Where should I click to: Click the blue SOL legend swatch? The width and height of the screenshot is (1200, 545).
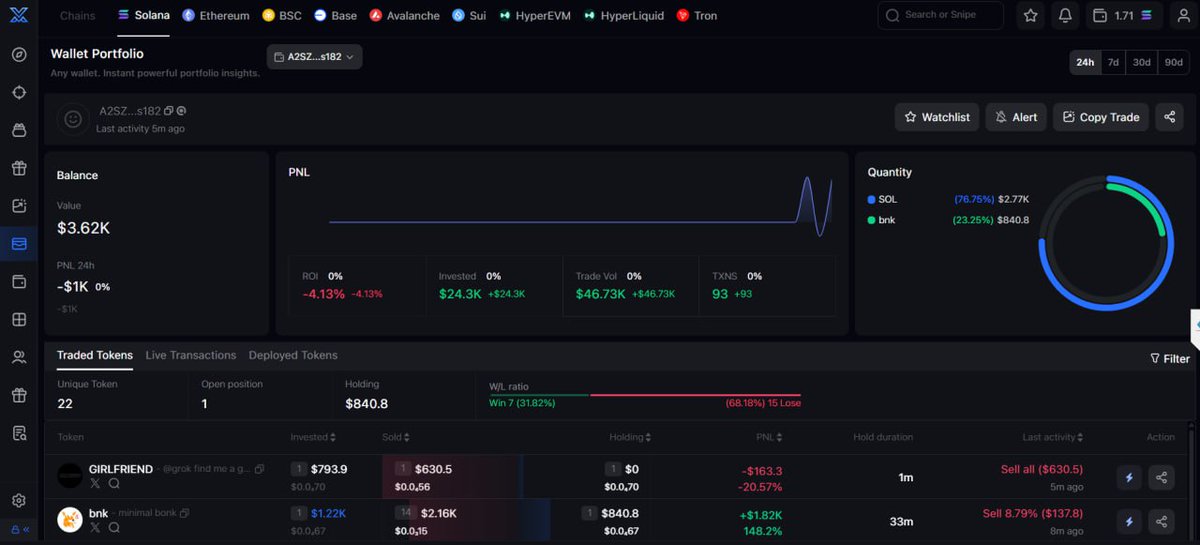(x=871, y=199)
